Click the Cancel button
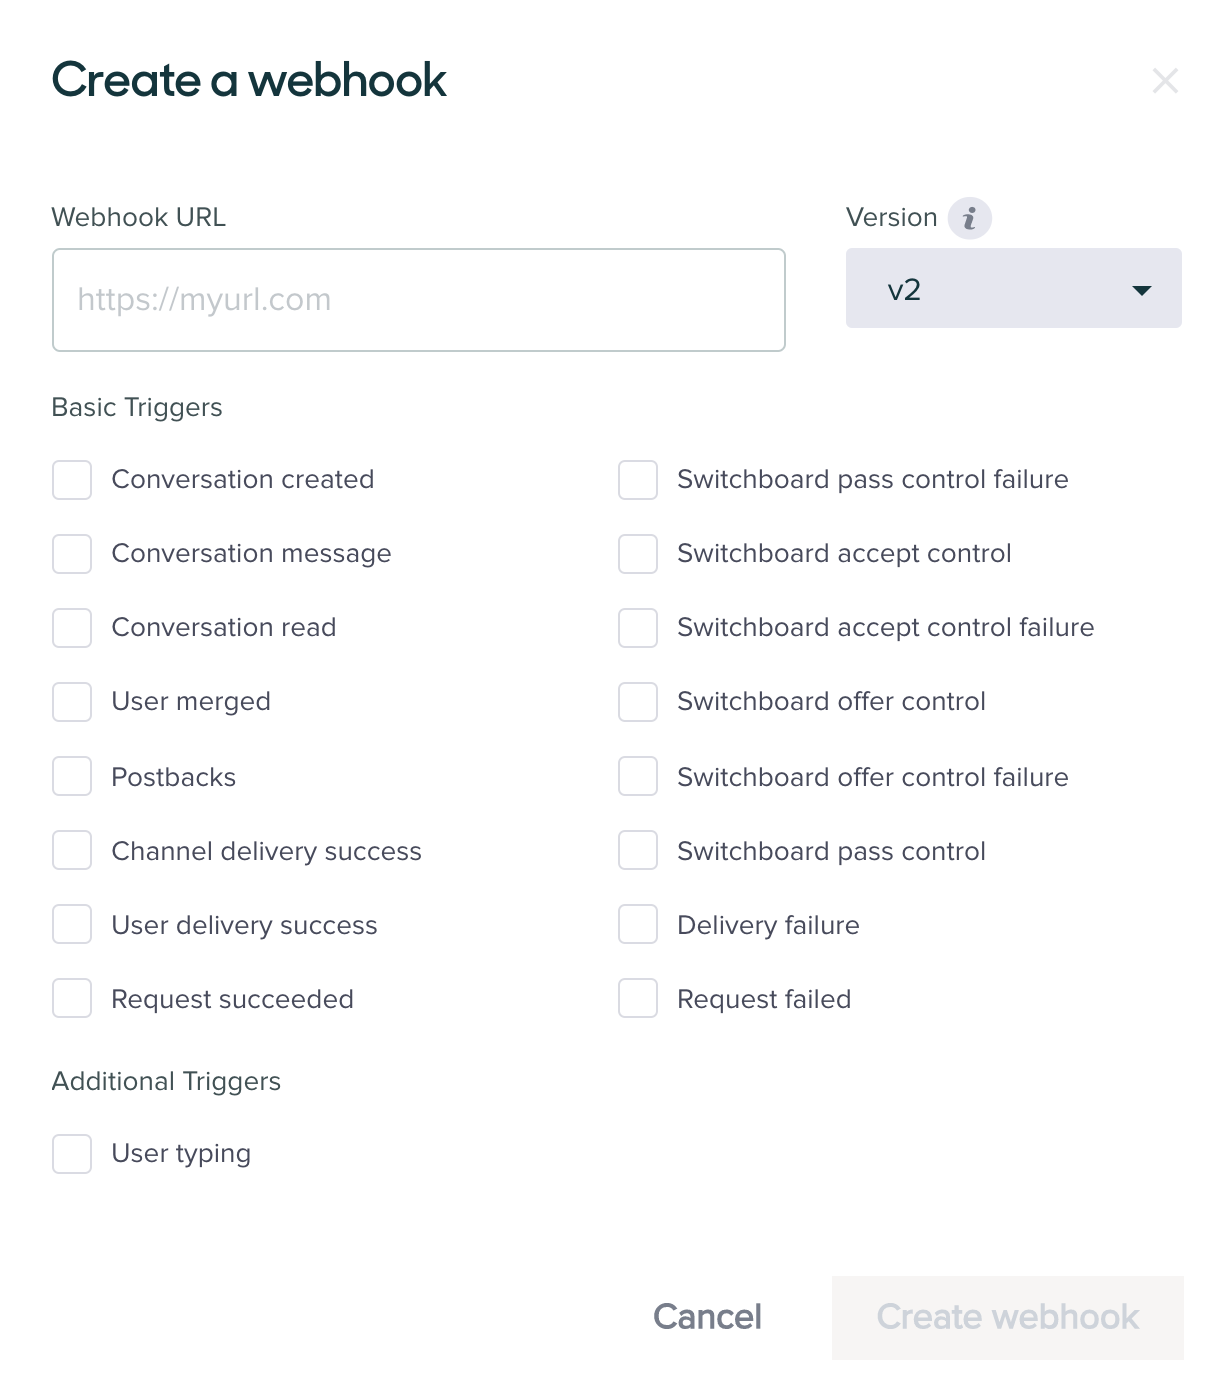 pyautogui.click(x=707, y=1317)
